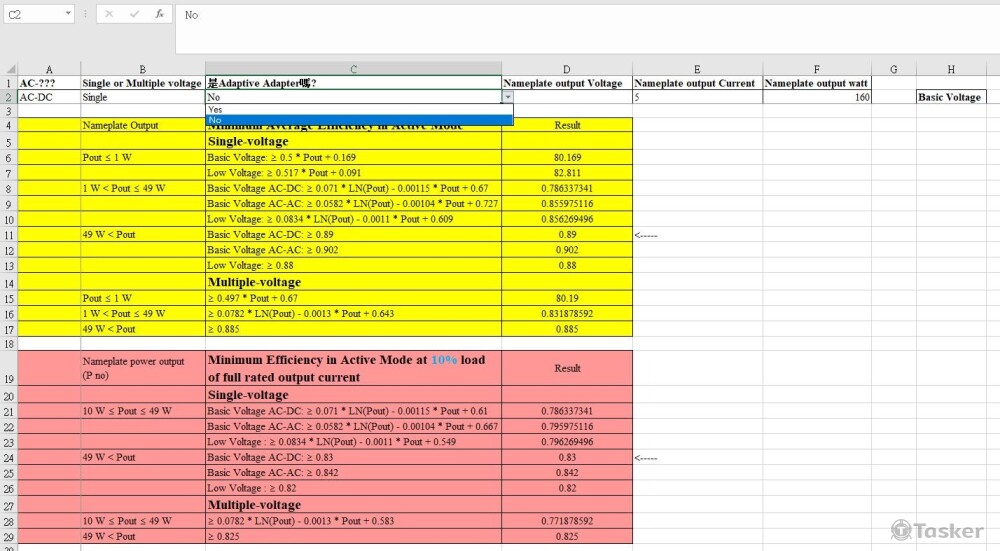Screen dimensions: 1000x551
Task: Click the "Basic Voltage" cell in column H
Action: [950, 98]
